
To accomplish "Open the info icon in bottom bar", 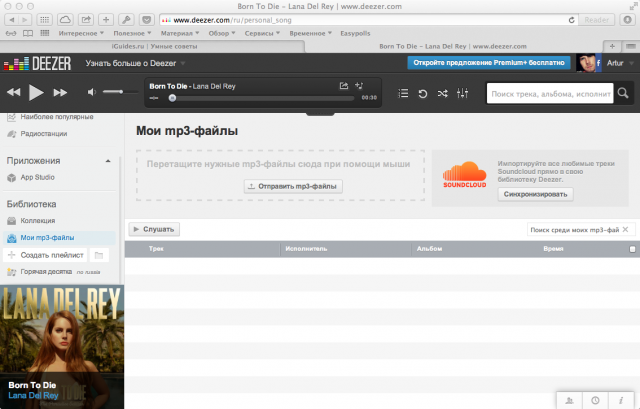I will point(621,400).
